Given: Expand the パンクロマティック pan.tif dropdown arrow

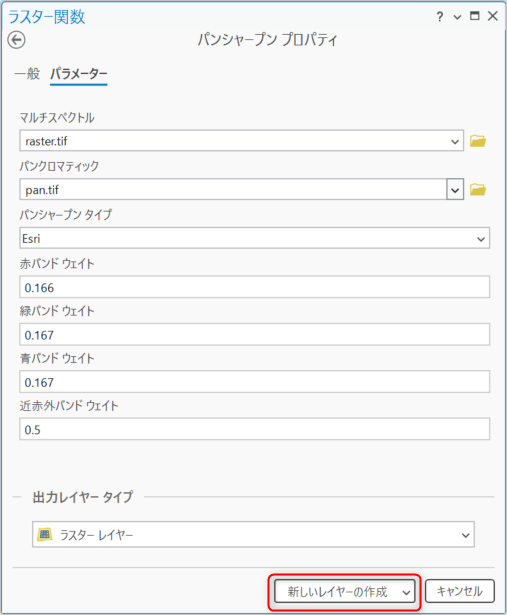Looking at the screenshot, I should coord(455,190).
